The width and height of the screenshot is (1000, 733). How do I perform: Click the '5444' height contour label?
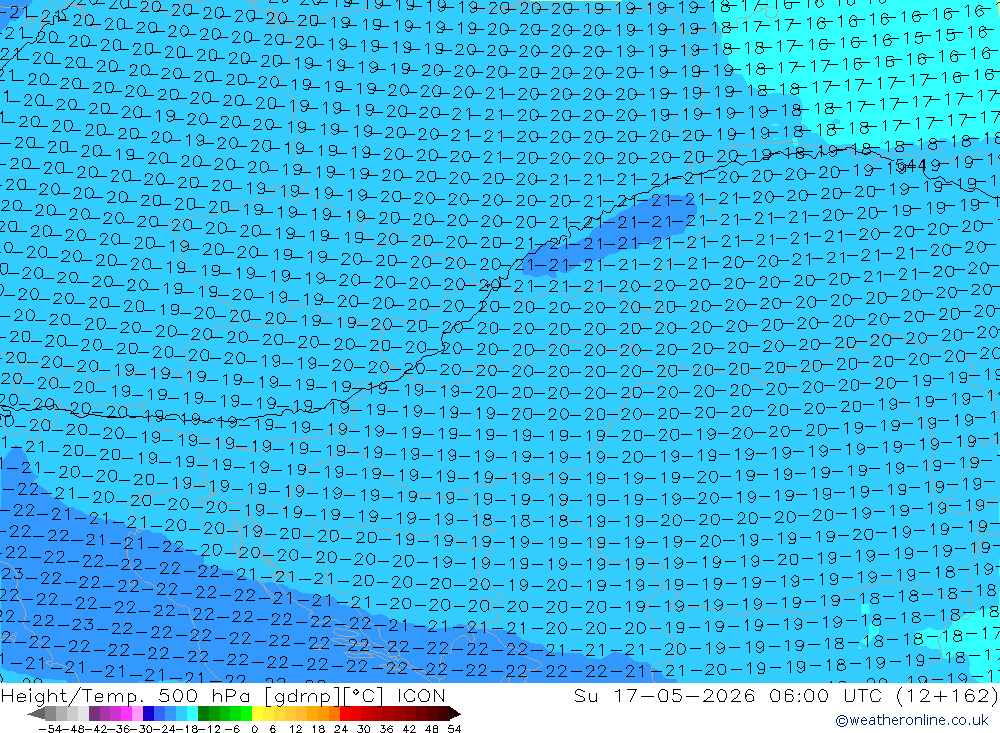911,165
